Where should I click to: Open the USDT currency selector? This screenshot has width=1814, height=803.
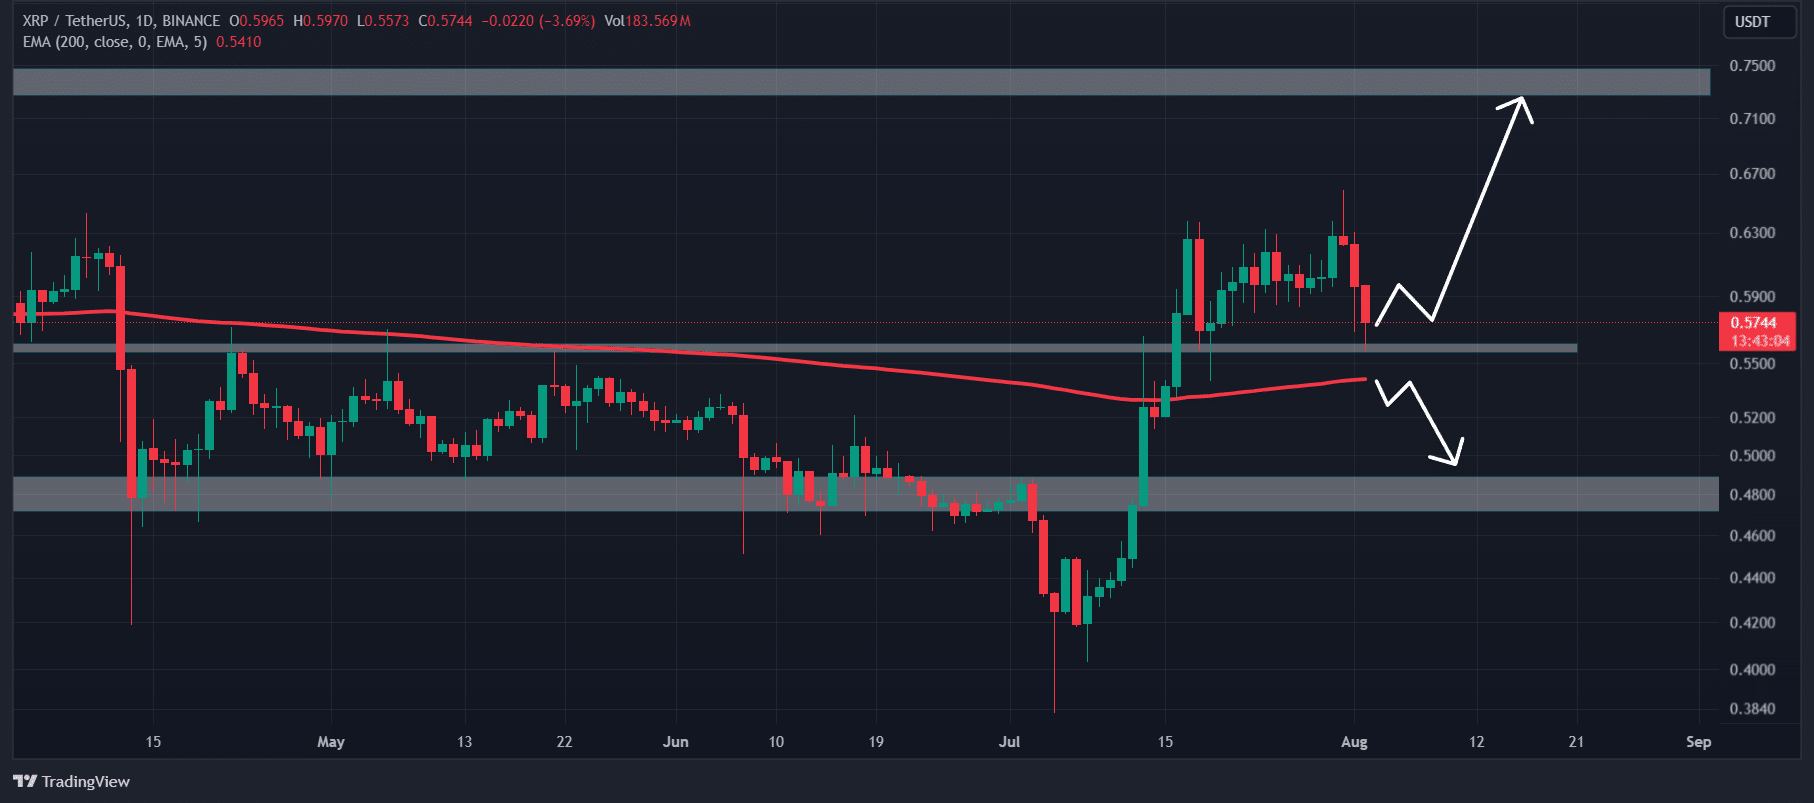[x=1758, y=22]
